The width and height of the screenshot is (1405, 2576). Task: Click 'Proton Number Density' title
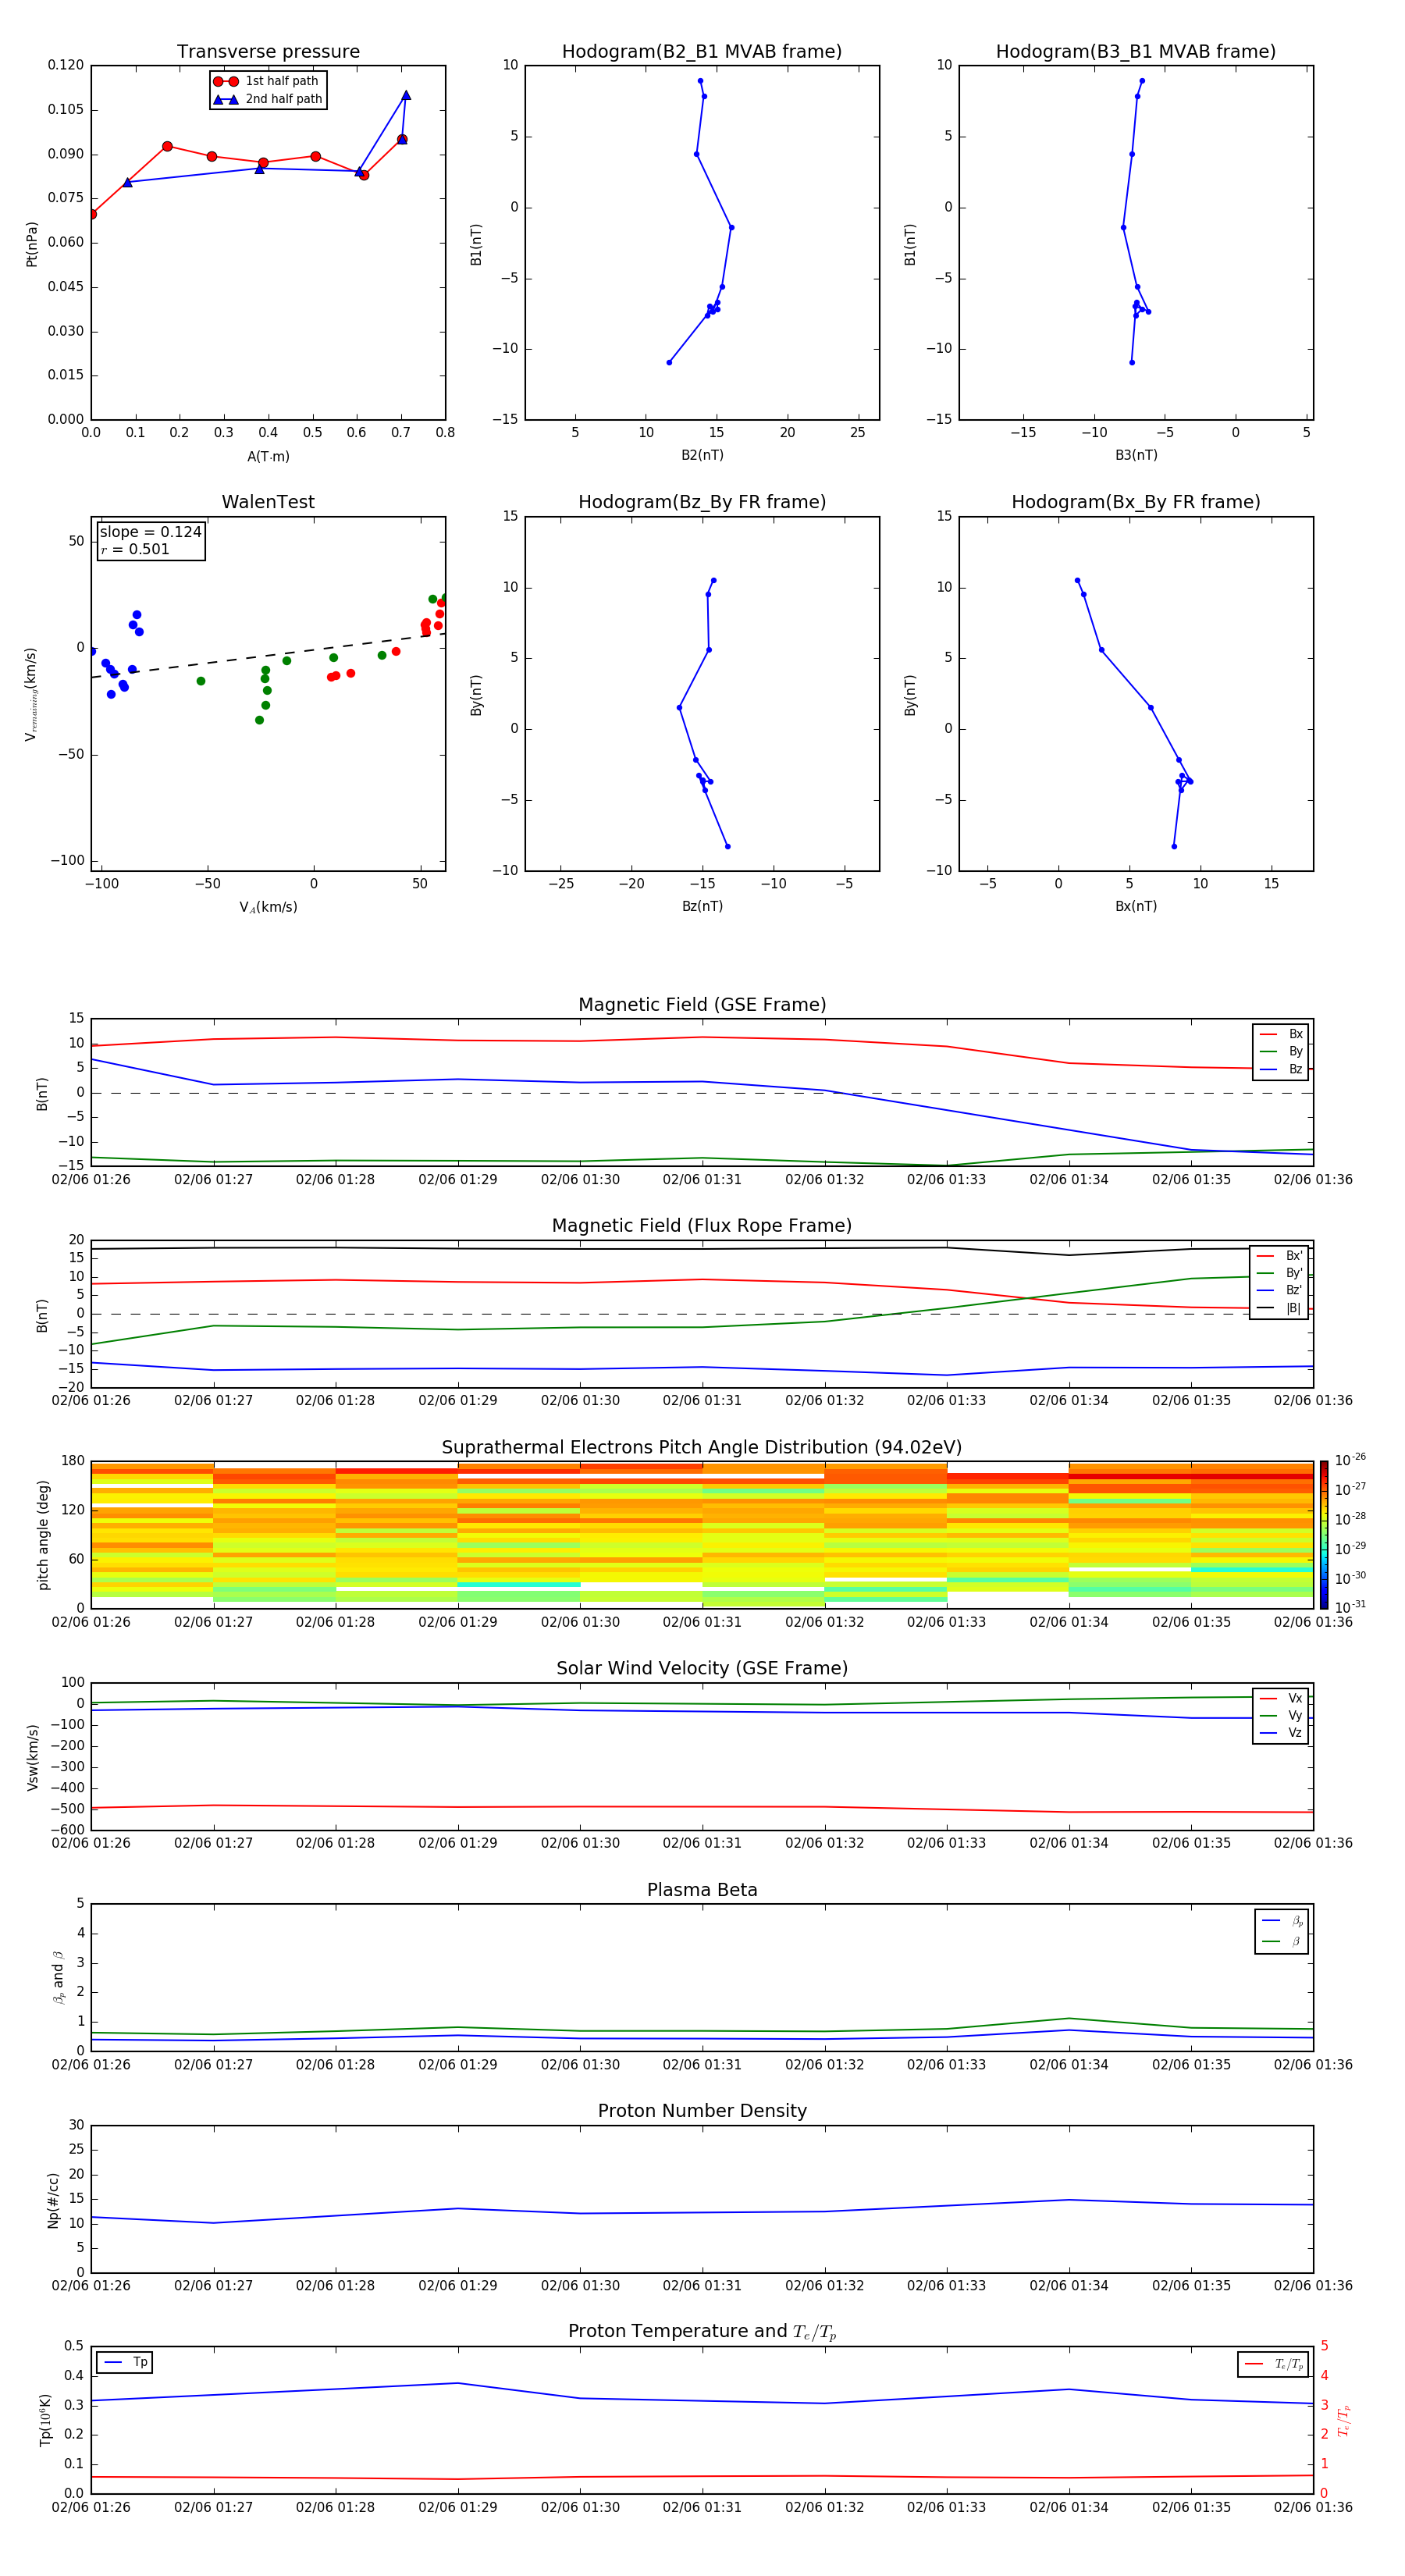(x=702, y=2111)
